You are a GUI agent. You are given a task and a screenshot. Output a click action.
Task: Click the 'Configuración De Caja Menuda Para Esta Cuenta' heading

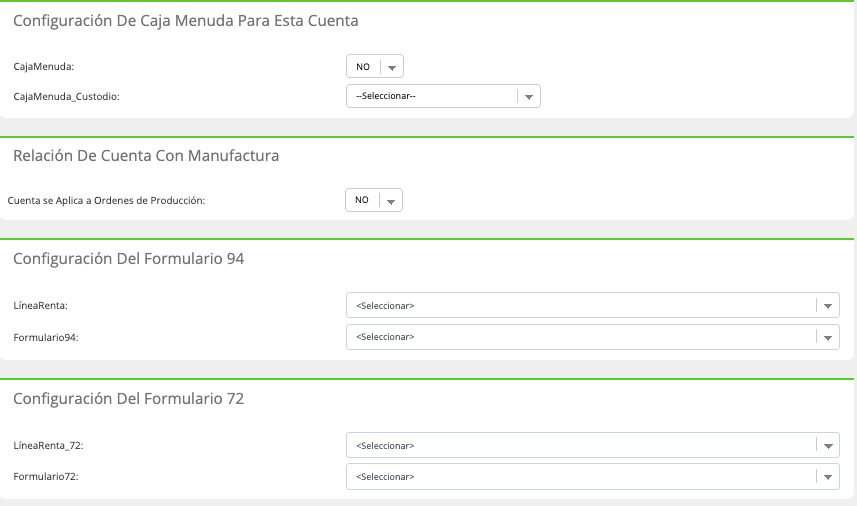[x=186, y=21]
